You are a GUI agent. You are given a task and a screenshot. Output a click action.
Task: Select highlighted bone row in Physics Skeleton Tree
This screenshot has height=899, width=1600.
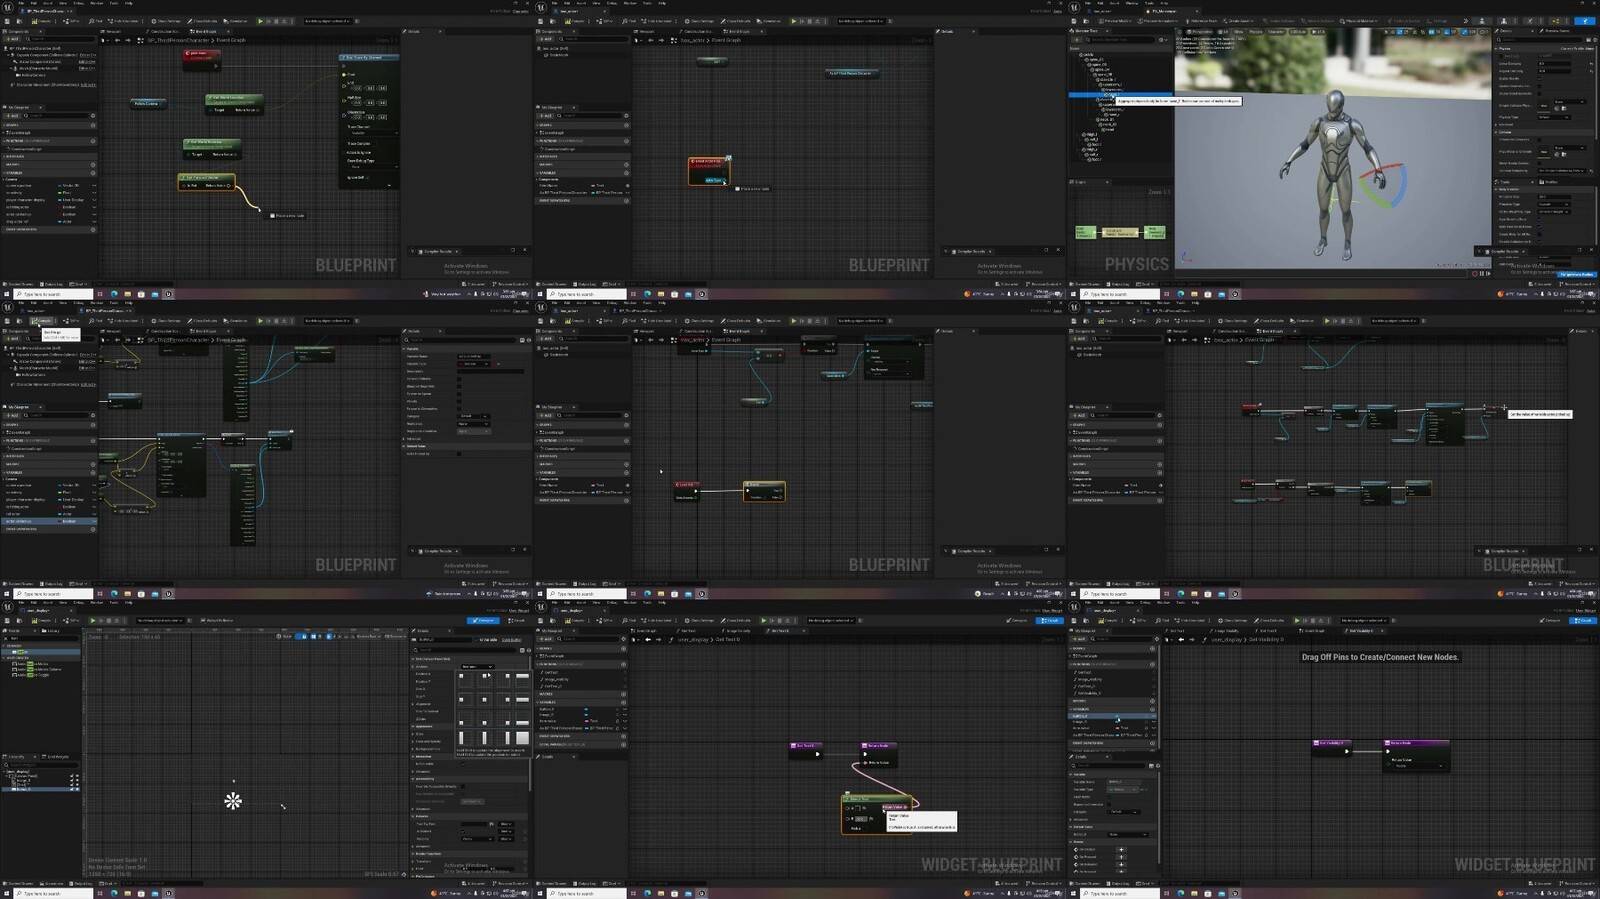pyautogui.click(x=1120, y=94)
